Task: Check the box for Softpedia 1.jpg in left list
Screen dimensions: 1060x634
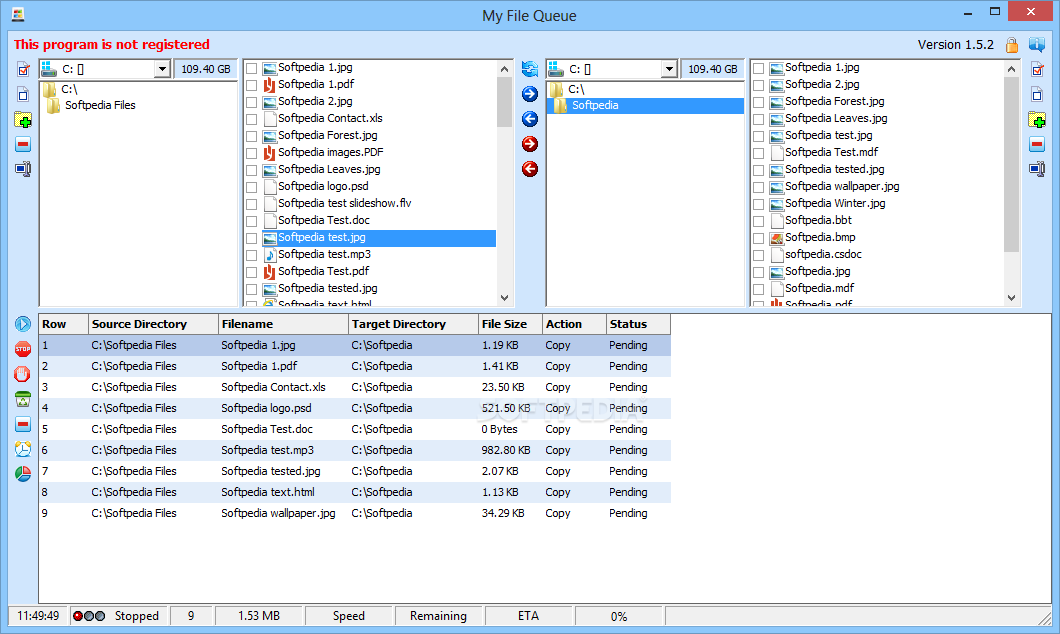Action: point(251,68)
